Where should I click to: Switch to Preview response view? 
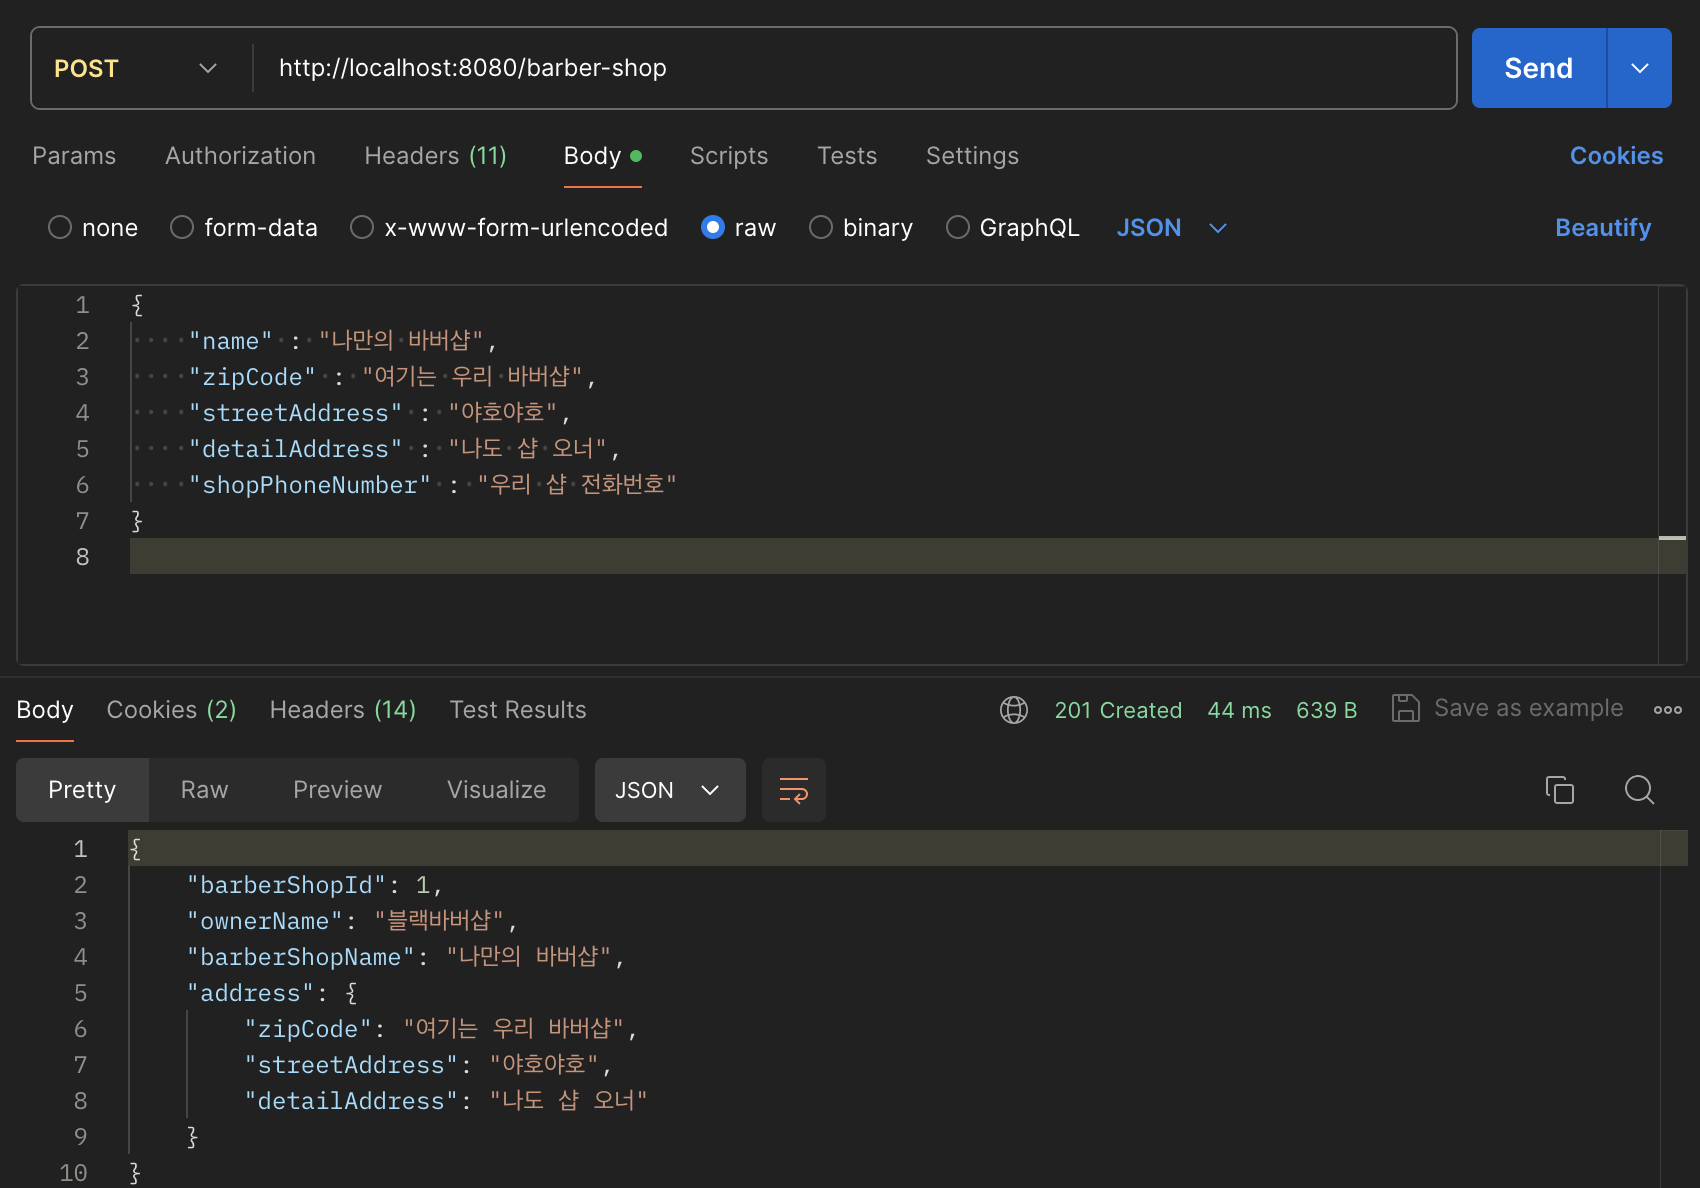pyautogui.click(x=337, y=790)
